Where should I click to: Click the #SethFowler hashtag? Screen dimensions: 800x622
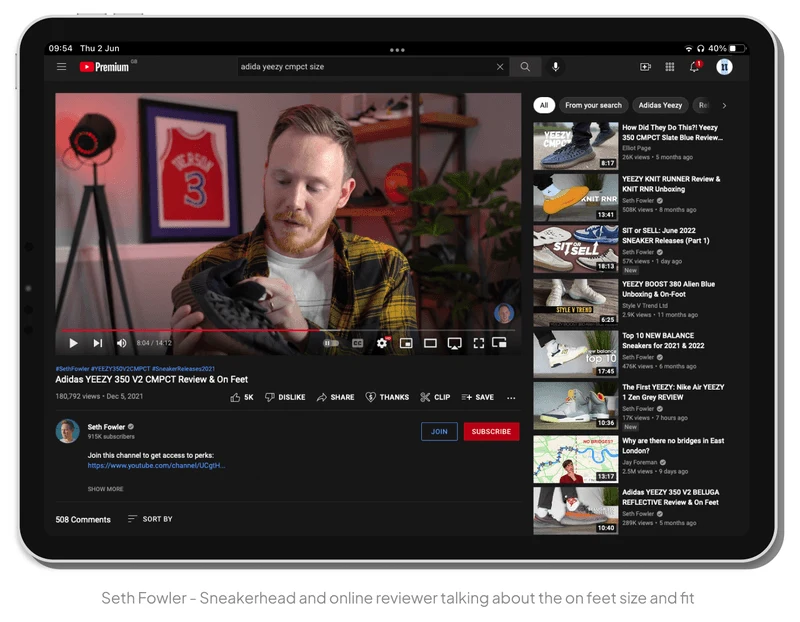pyautogui.click(x=72, y=369)
